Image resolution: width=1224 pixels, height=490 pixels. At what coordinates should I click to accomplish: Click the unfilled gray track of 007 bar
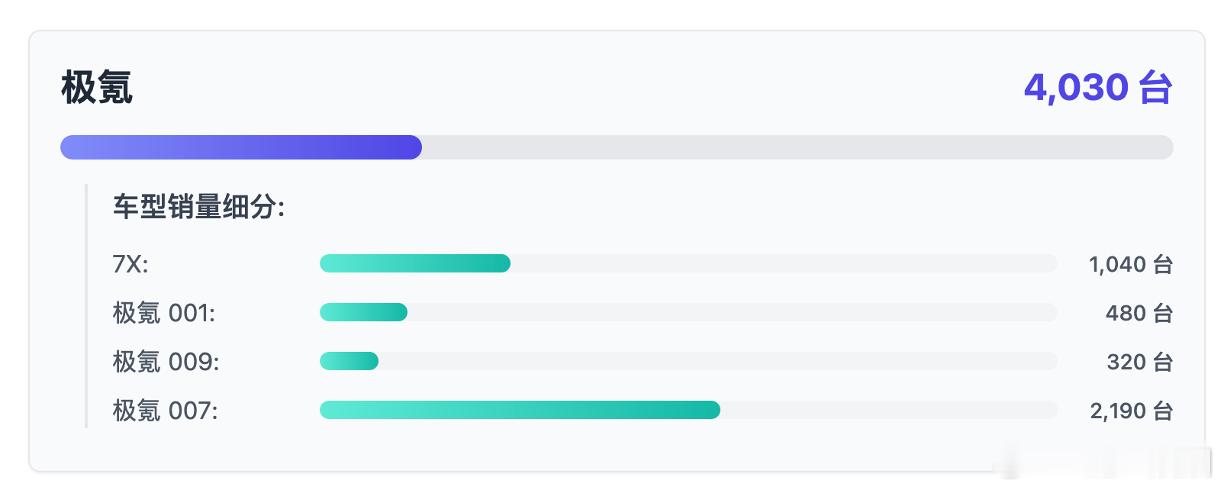pos(889,410)
